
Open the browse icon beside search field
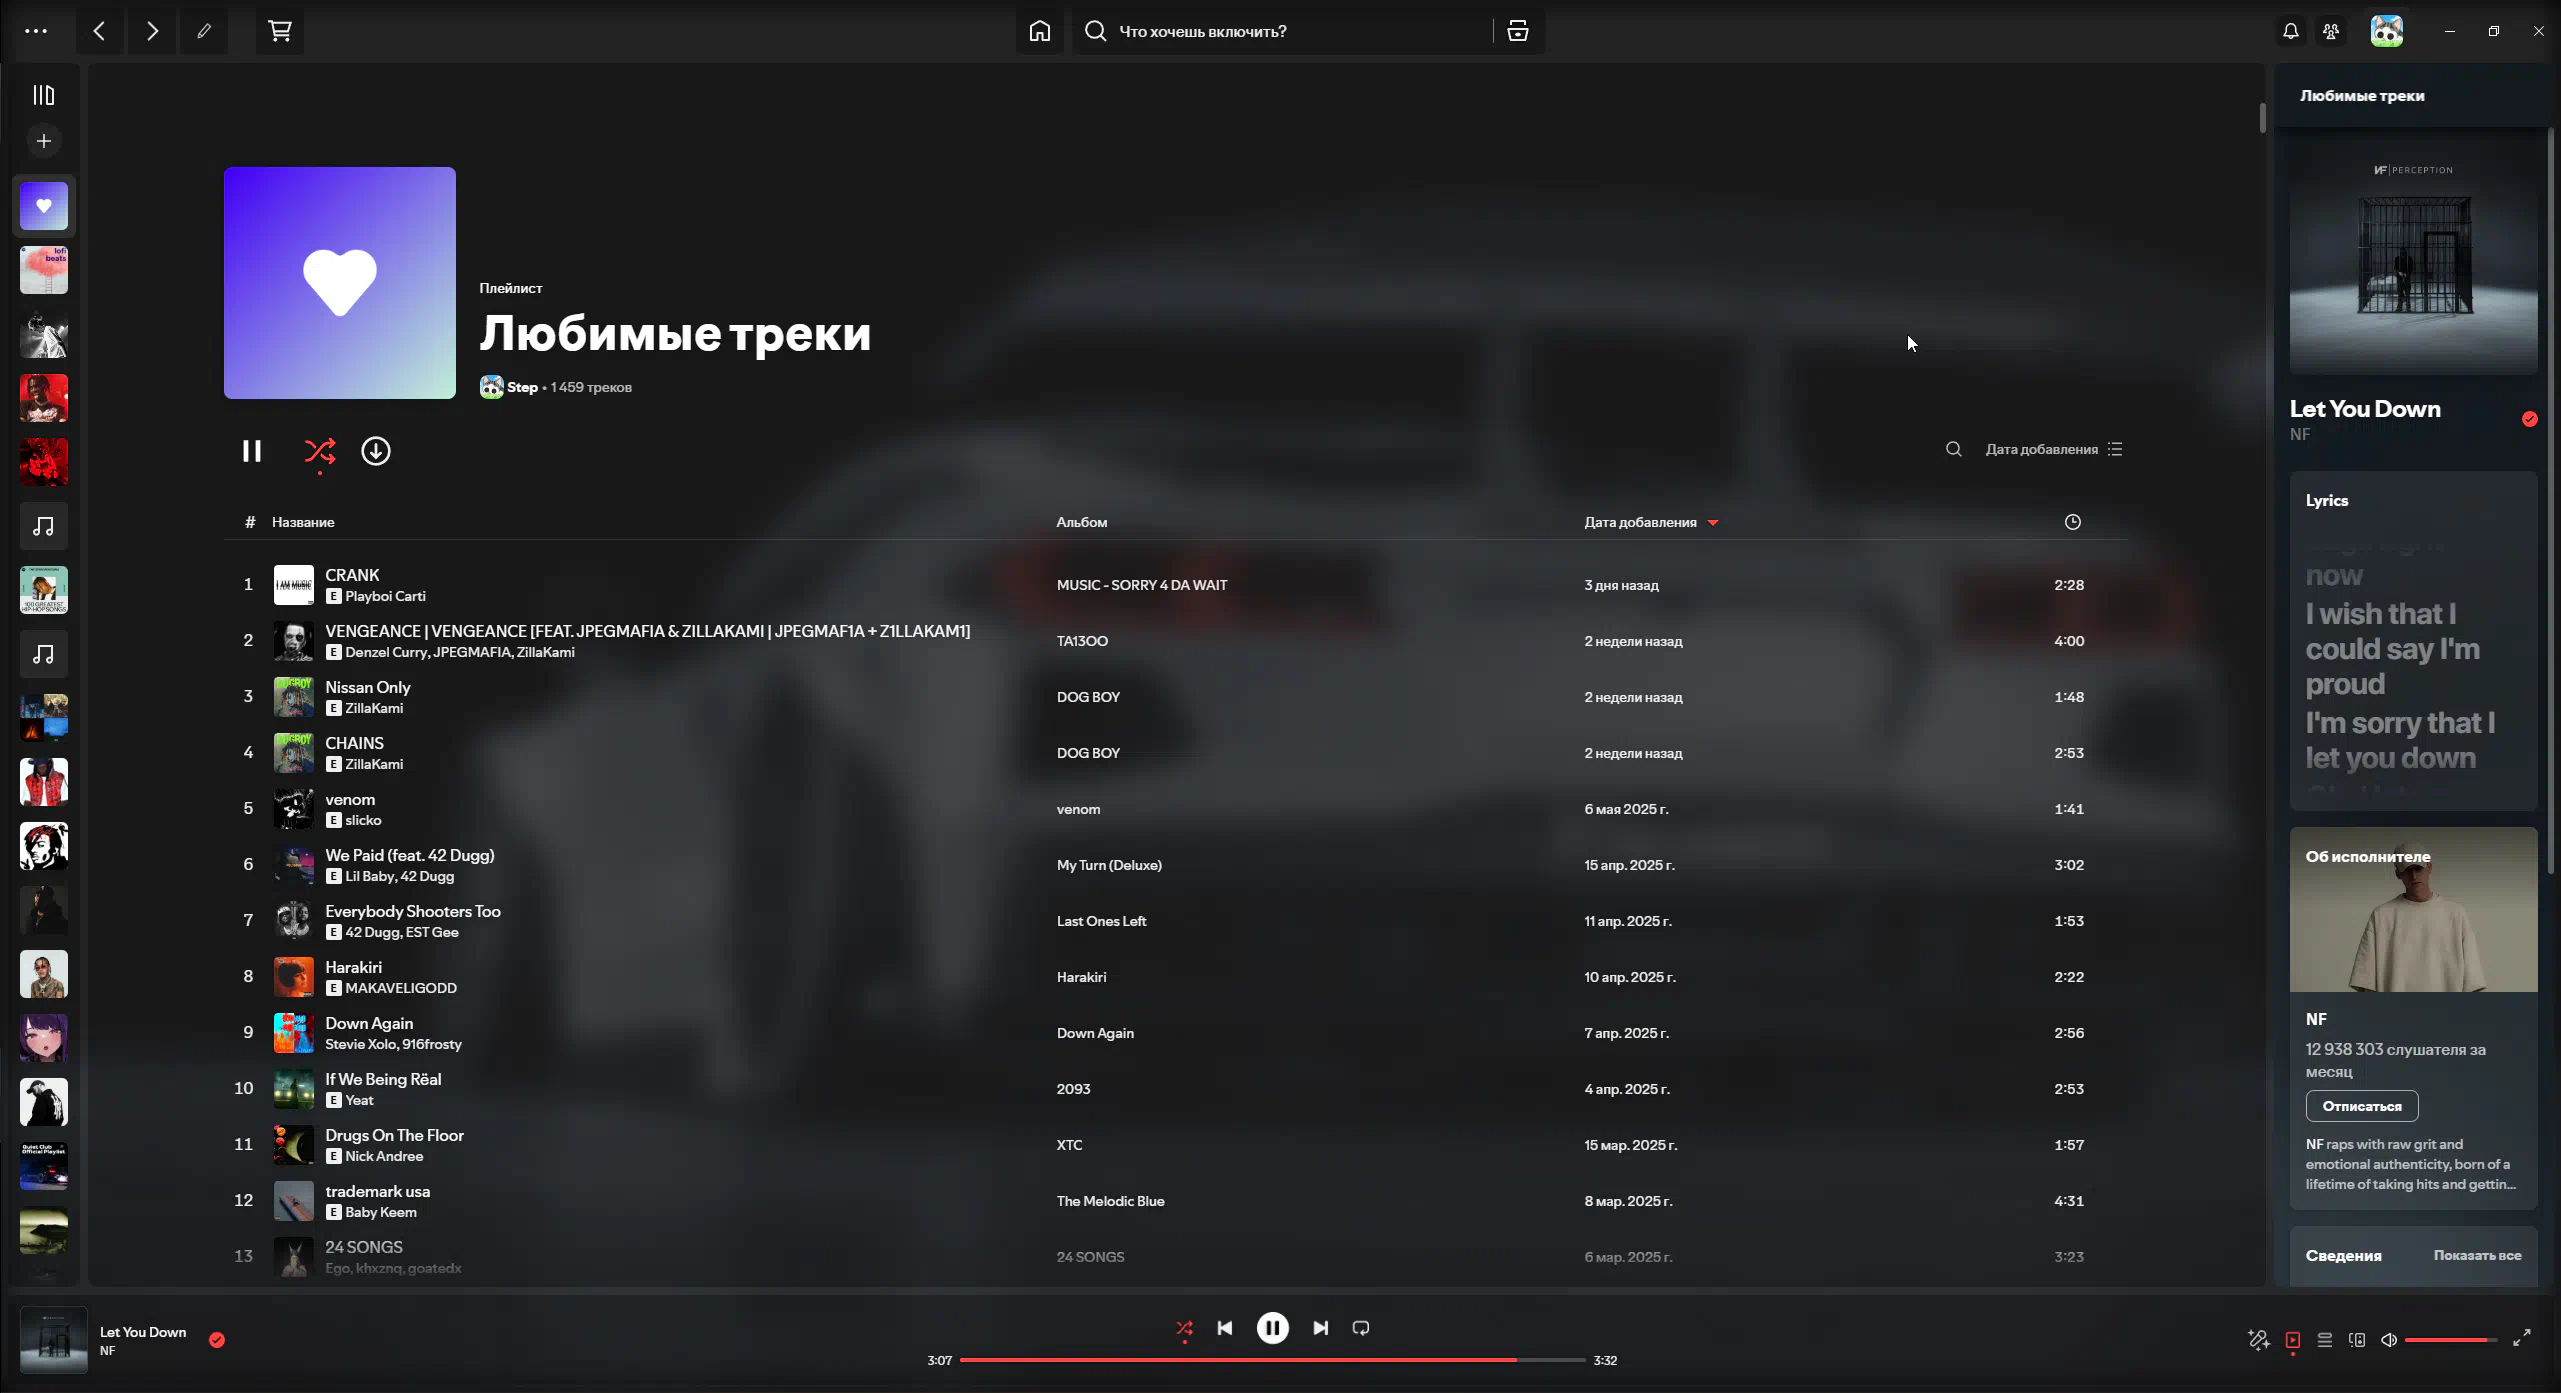point(1518,31)
